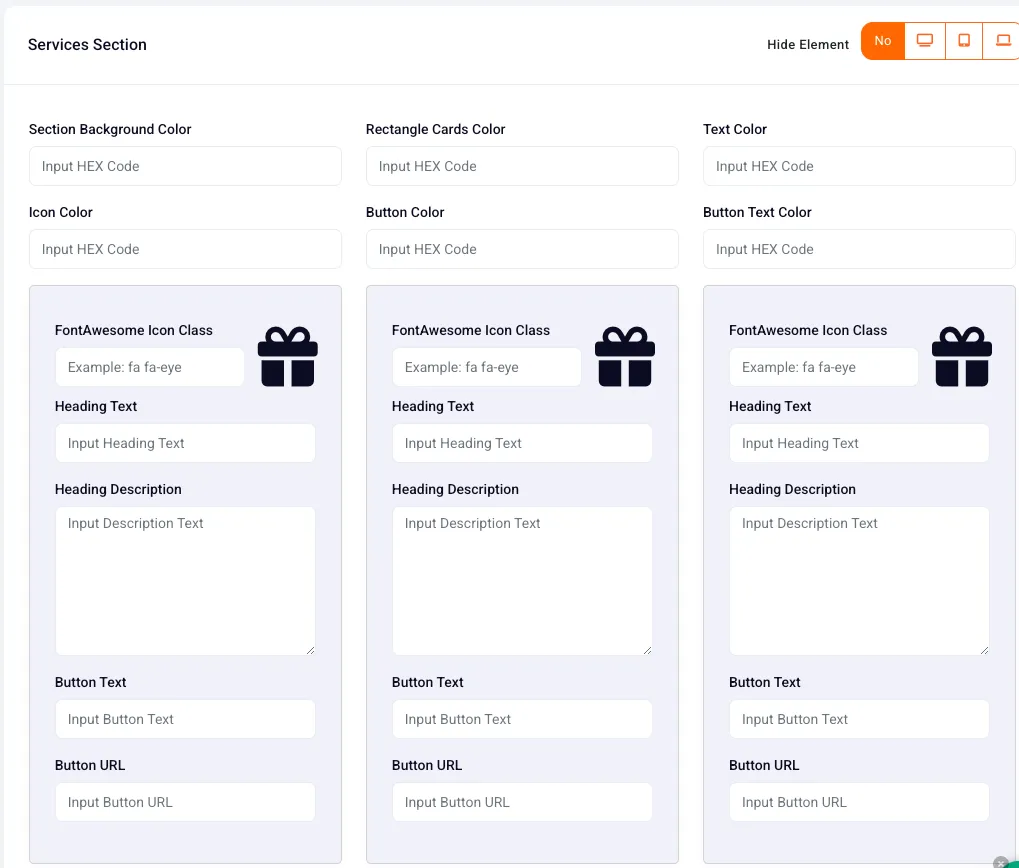Viewport: 1019px width, 868px height.
Task: Click the Section Background Color HEX field
Action: [x=185, y=166]
